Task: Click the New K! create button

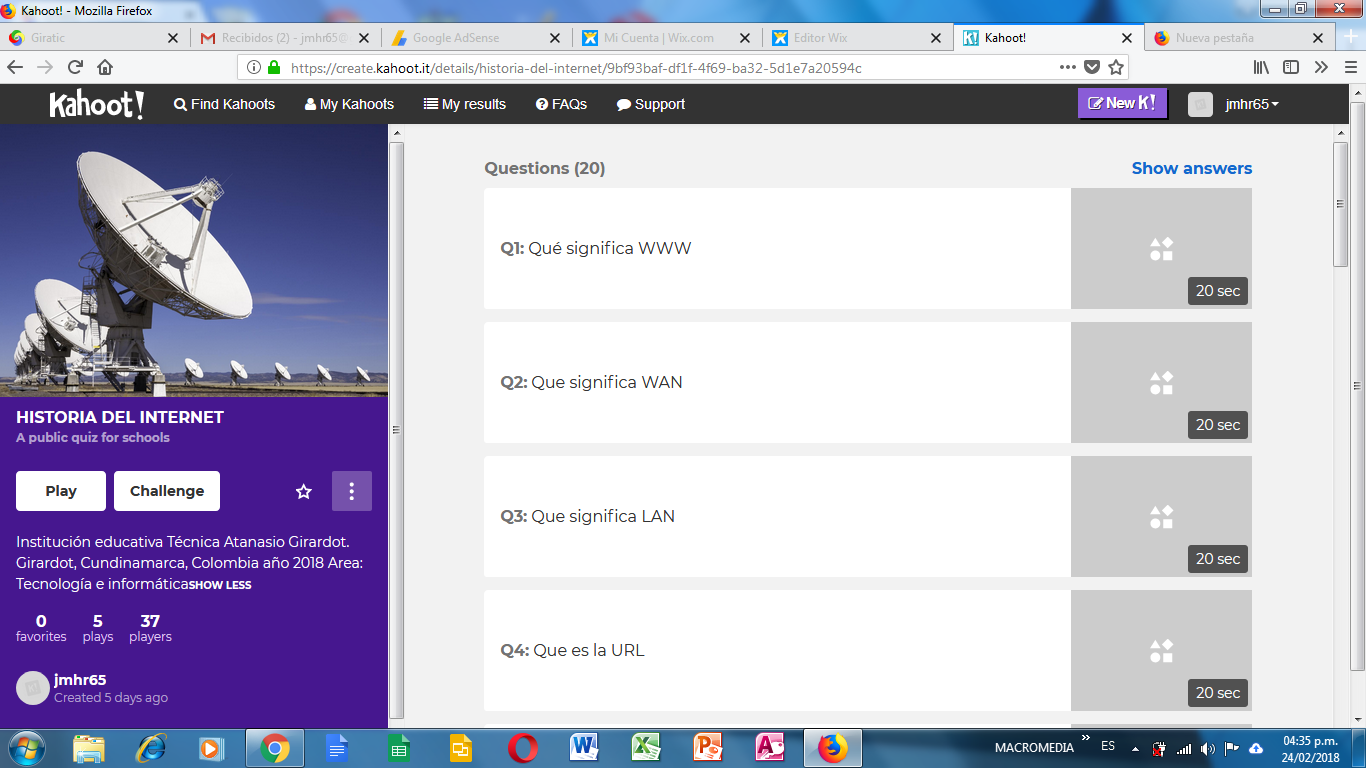Action: pos(1122,103)
